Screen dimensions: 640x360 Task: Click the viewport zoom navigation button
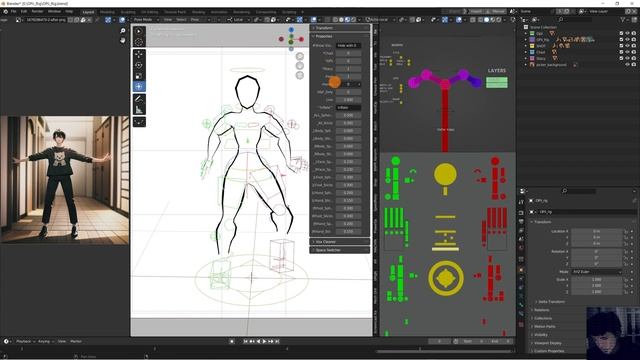pyautogui.click(x=300, y=56)
